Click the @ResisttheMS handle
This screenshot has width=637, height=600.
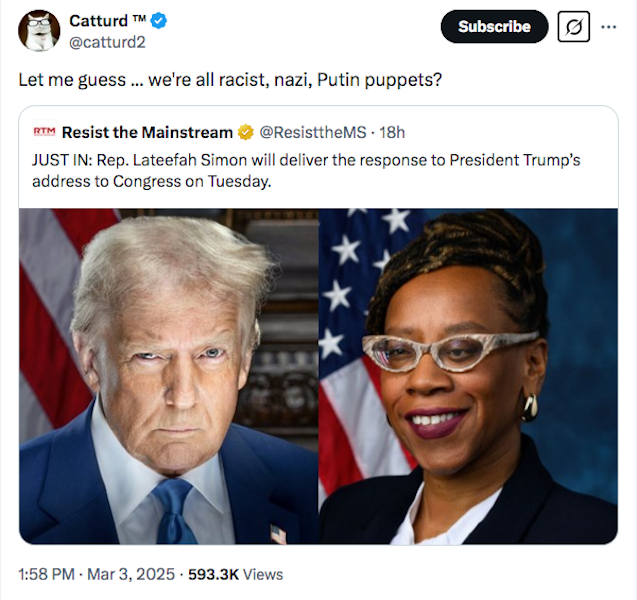(312, 132)
